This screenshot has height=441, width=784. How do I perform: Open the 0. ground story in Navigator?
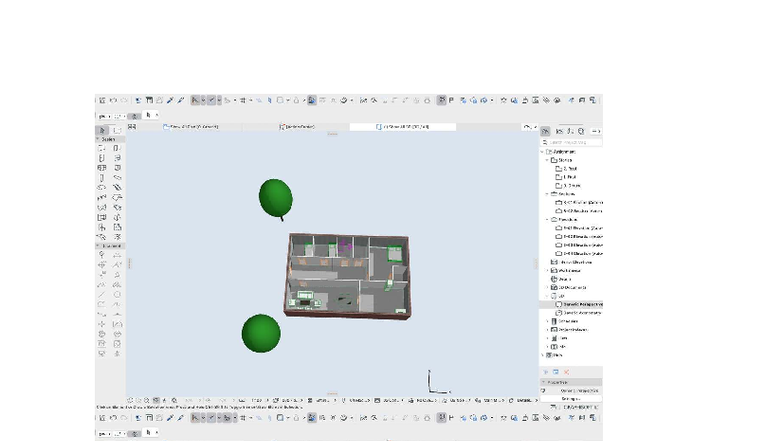pos(568,186)
